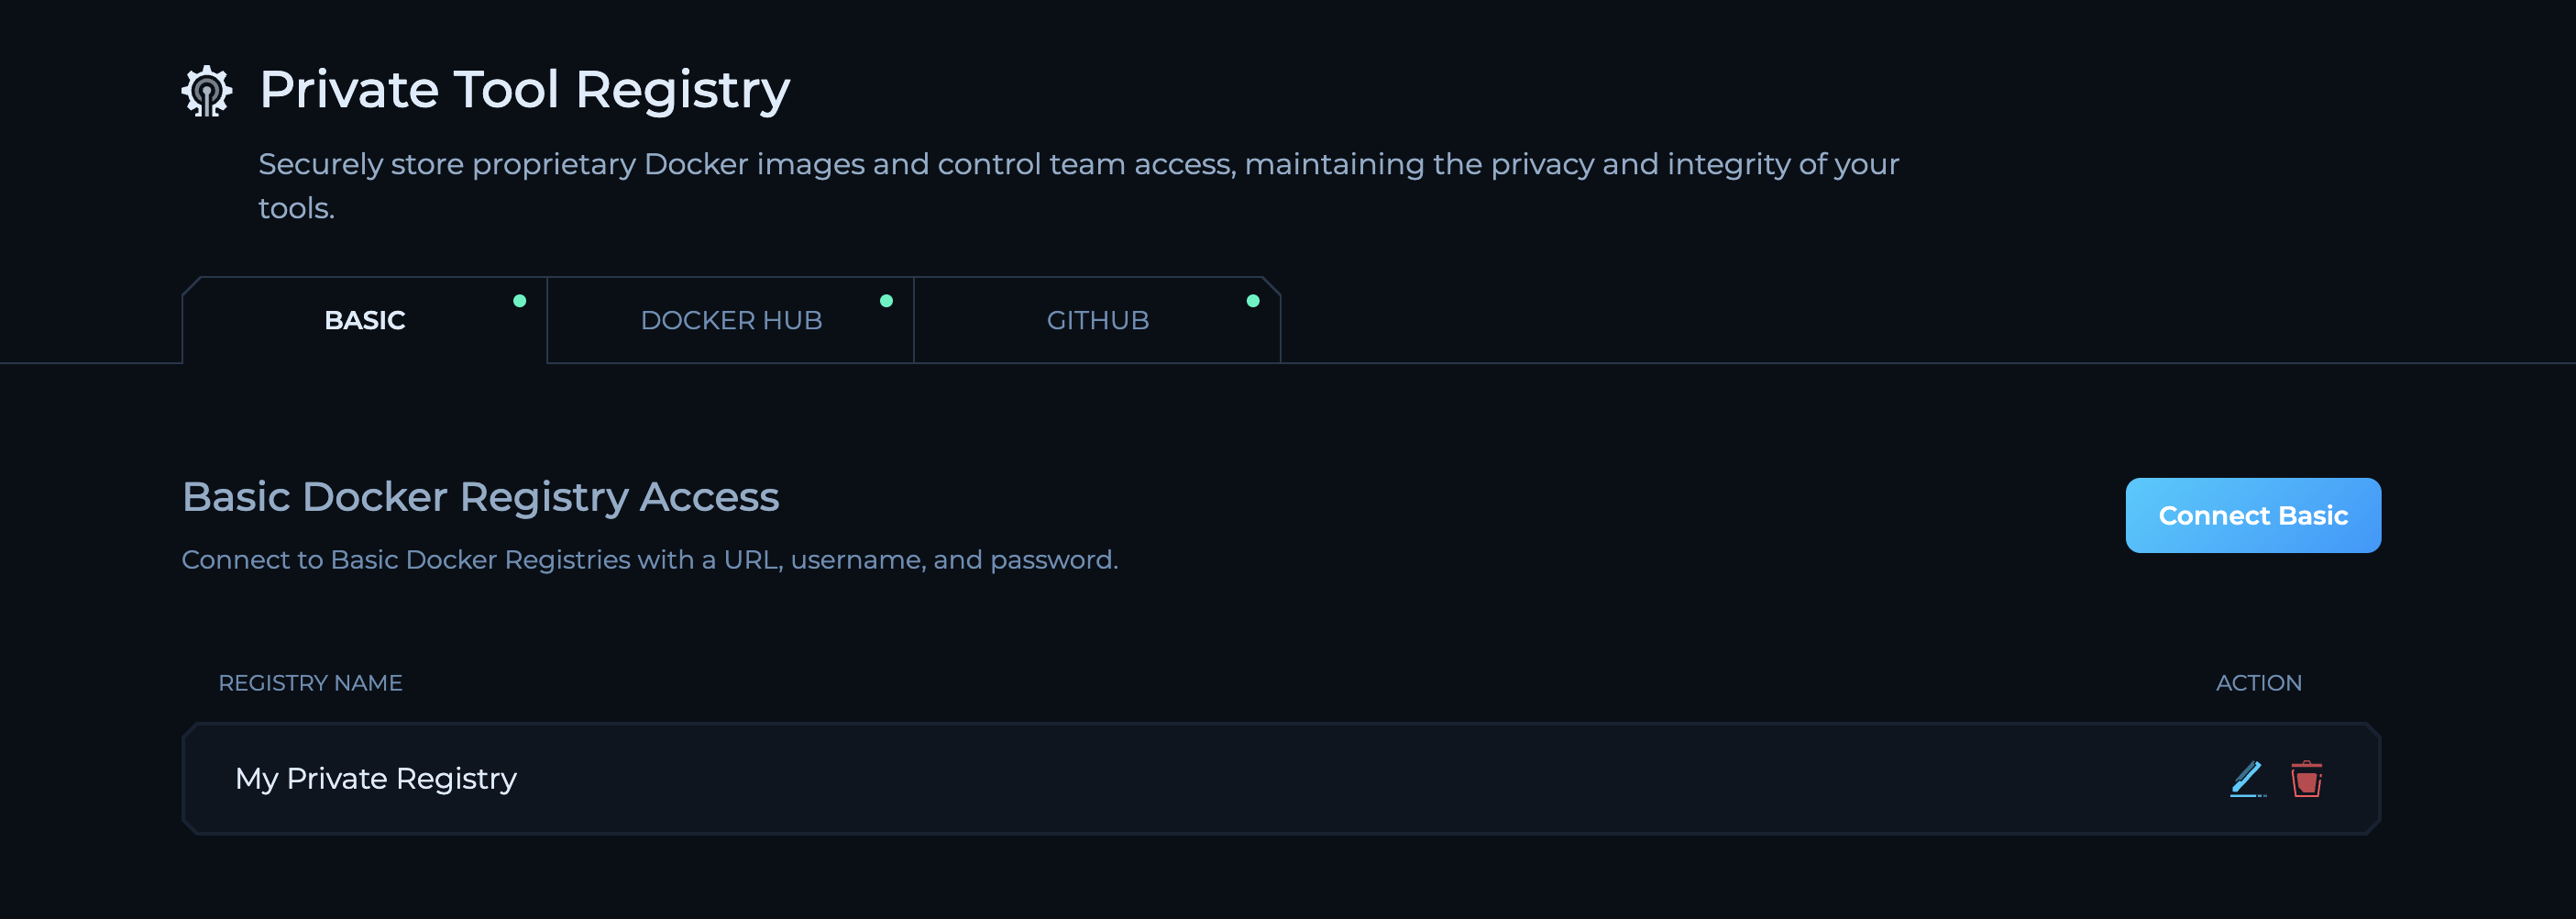Click the green status dot on the DOCKER HUB tab

pyautogui.click(x=886, y=299)
